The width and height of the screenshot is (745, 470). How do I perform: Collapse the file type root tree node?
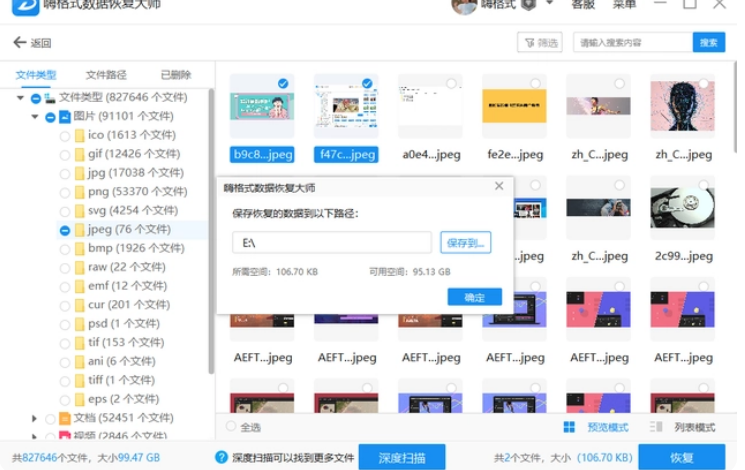(x=20, y=98)
